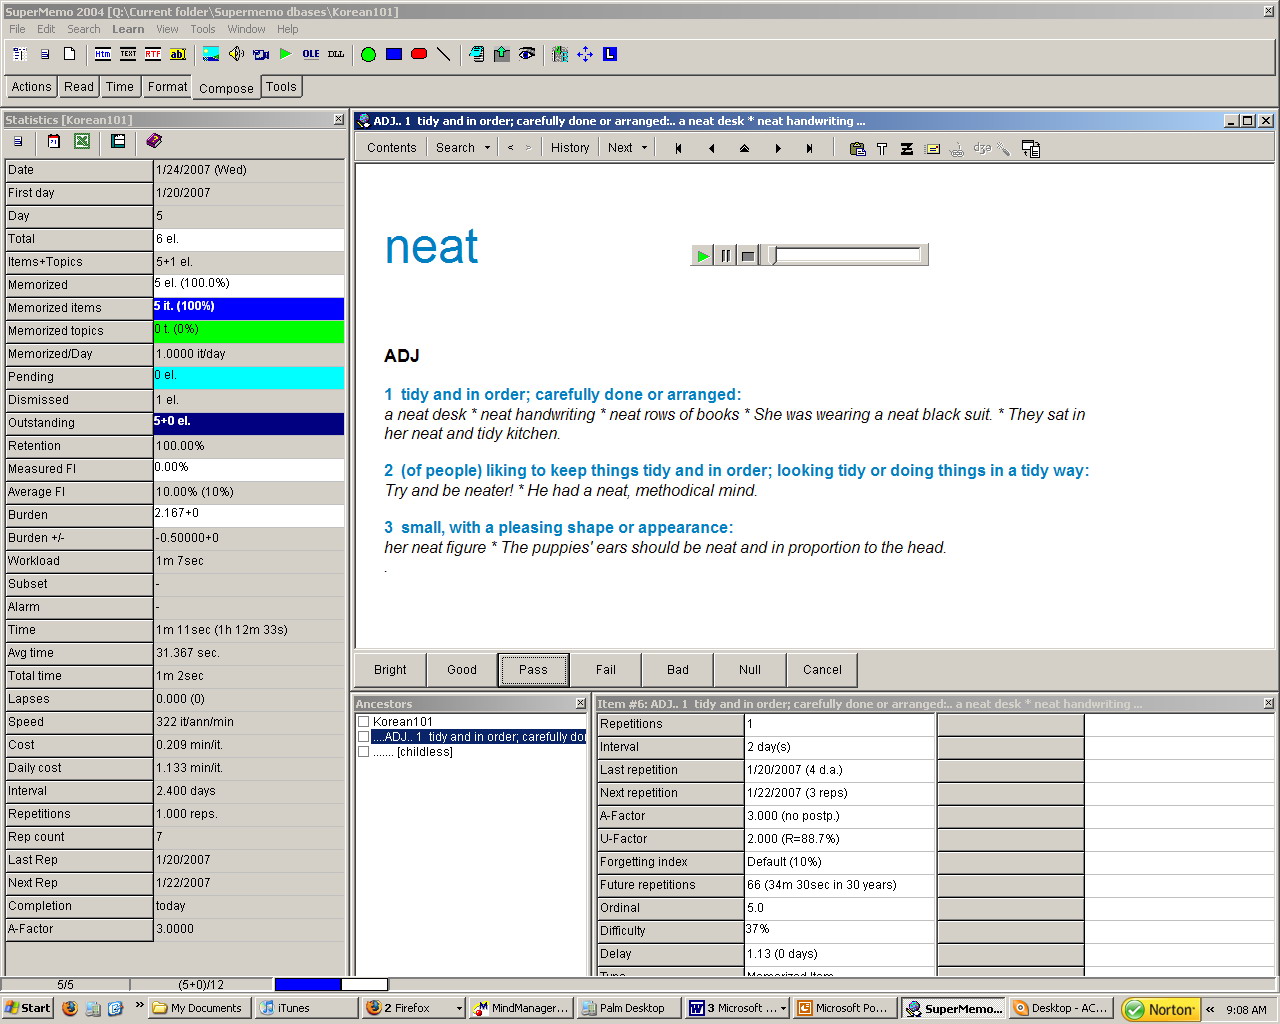
Task: Insert a blue rectangle shape
Action: pos(394,54)
